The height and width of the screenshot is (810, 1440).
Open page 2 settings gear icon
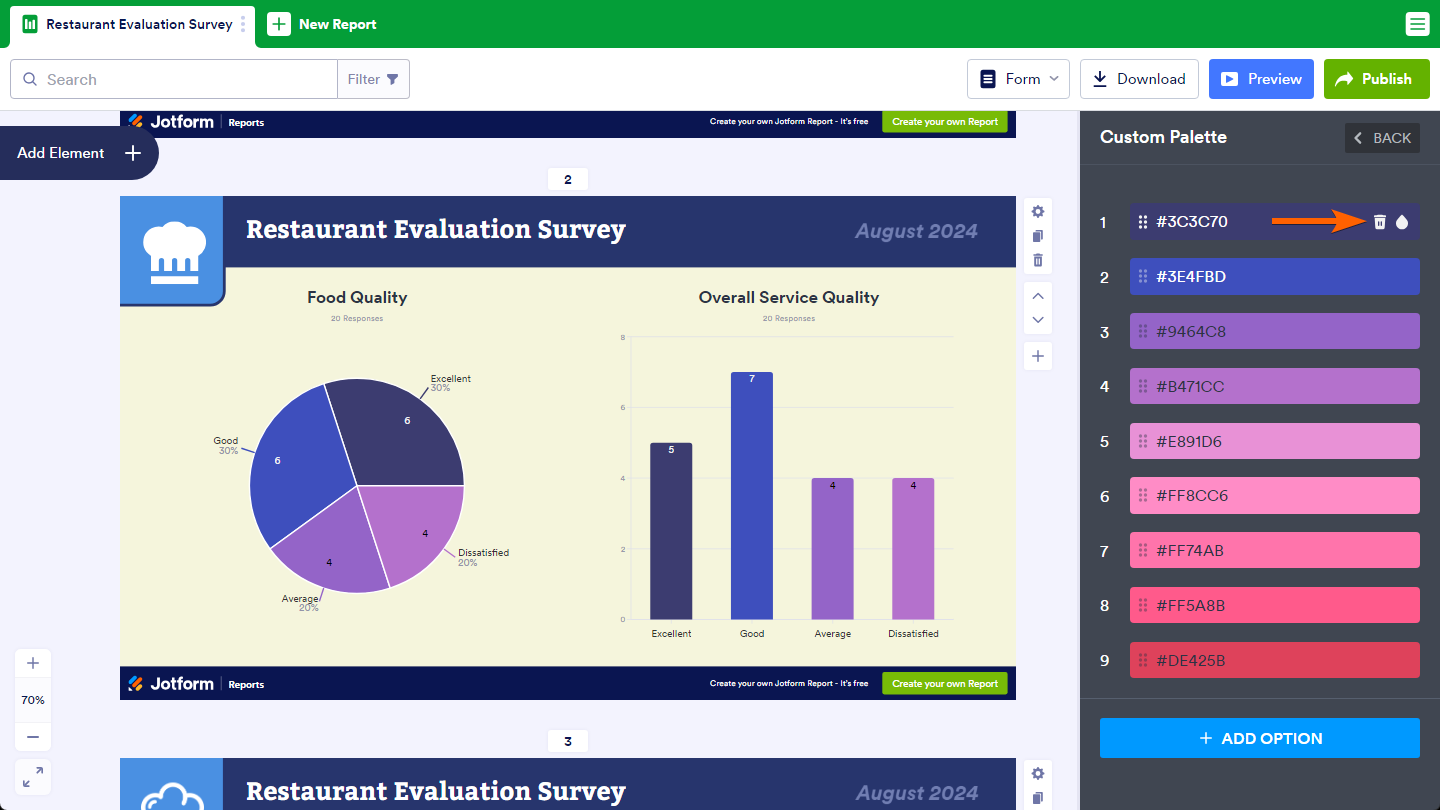pyautogui.click(x=1038, y=212)
